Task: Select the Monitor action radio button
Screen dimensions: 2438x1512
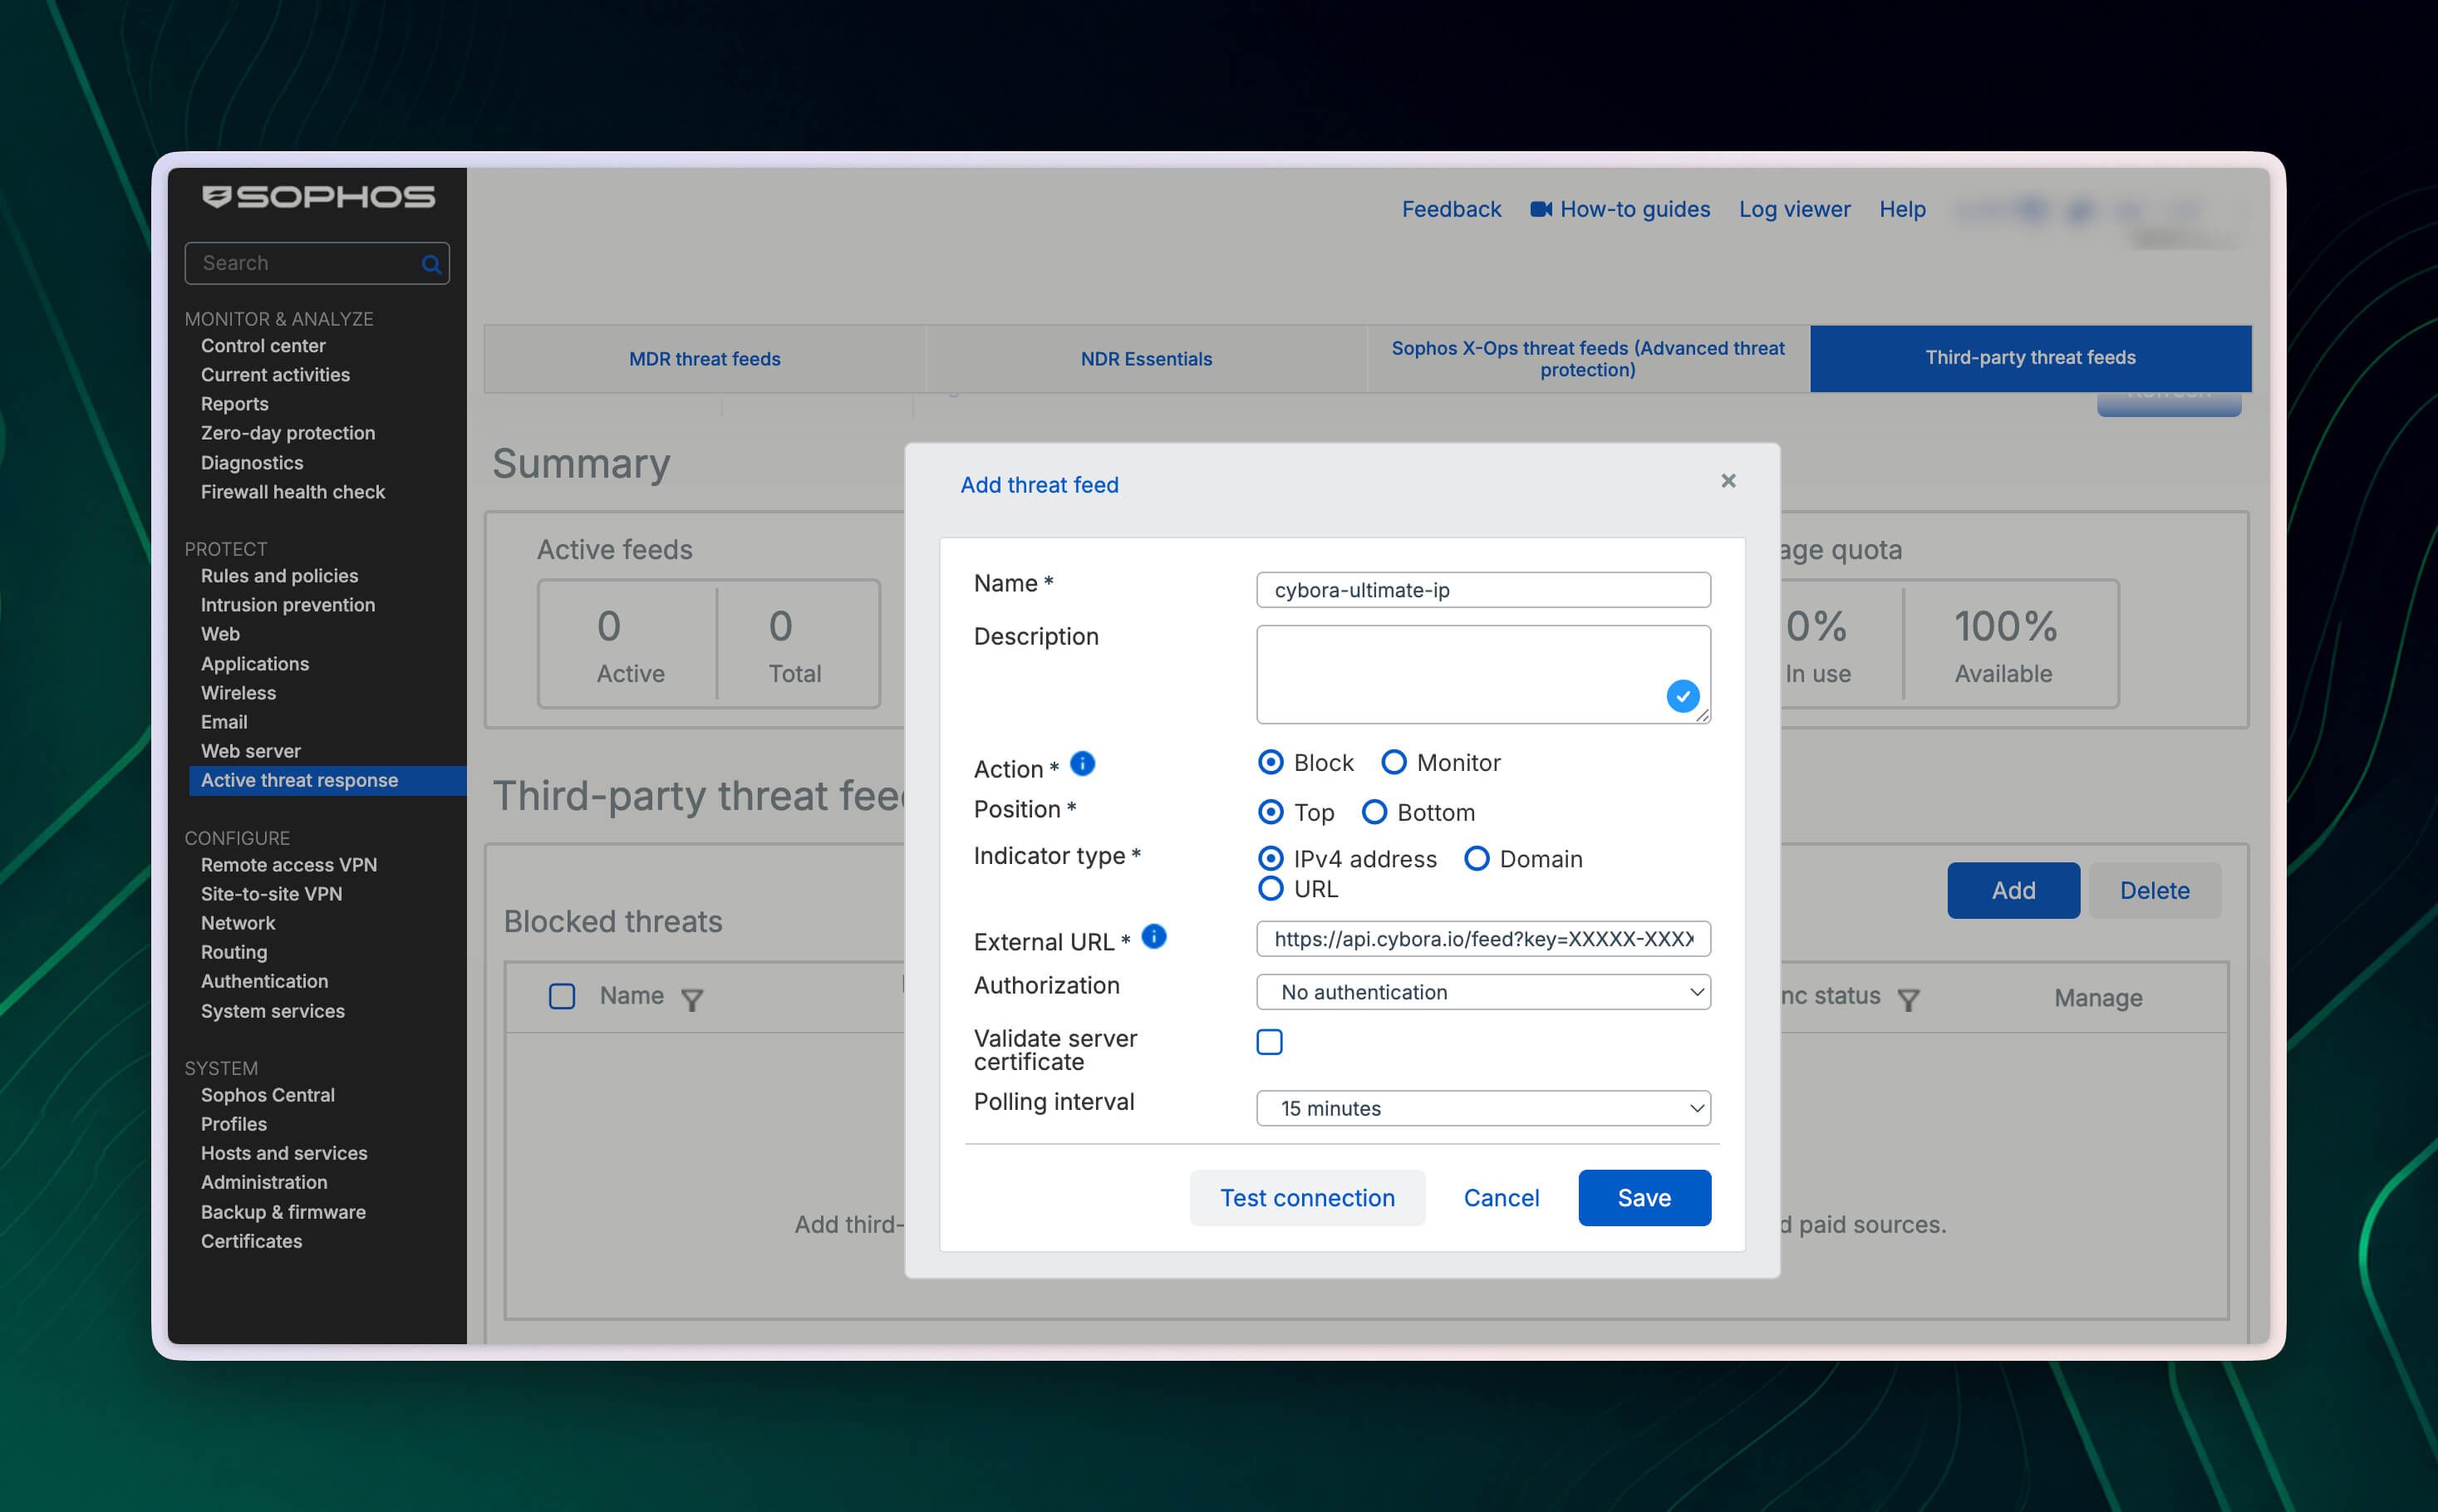Action: [x=1393, y=763]
